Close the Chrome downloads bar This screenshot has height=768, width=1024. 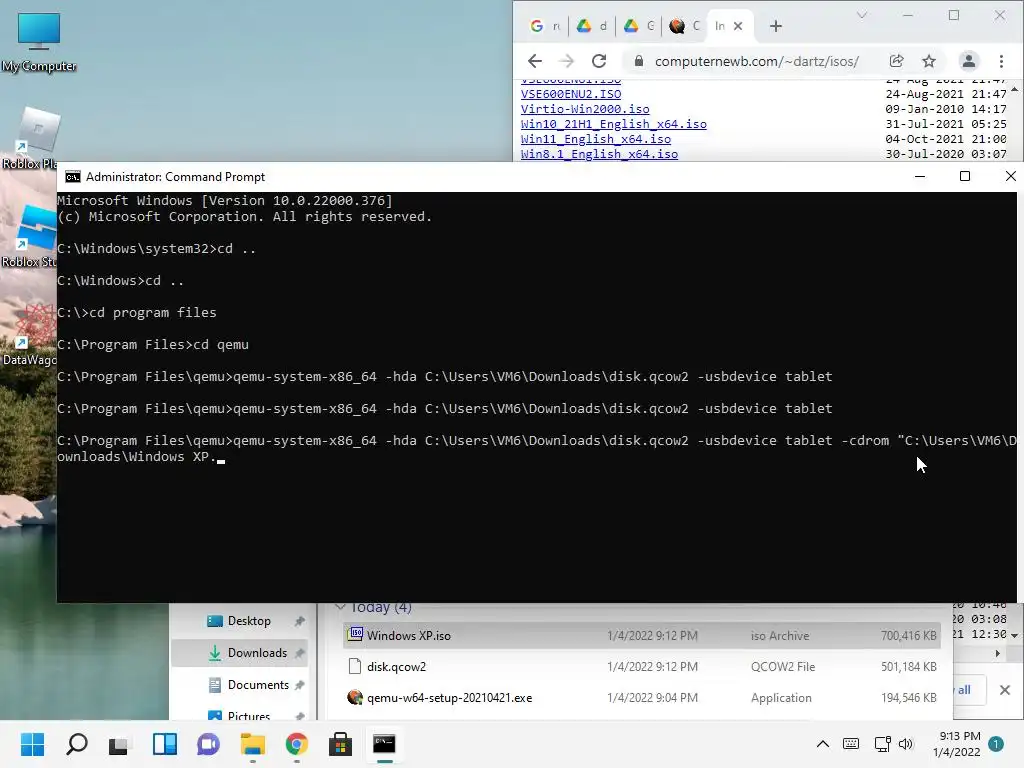[1005, 690]
